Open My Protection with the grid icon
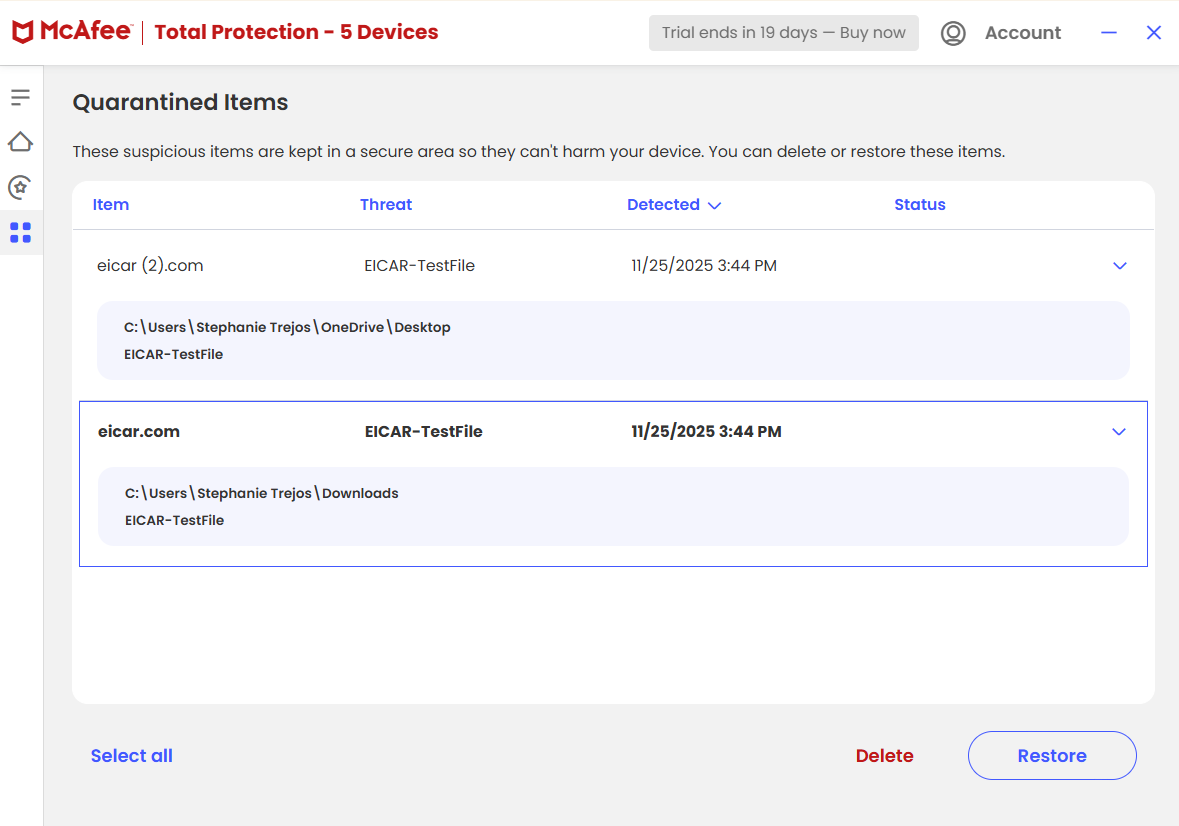The image size is (1179, 826). click(x=21, y=232)
